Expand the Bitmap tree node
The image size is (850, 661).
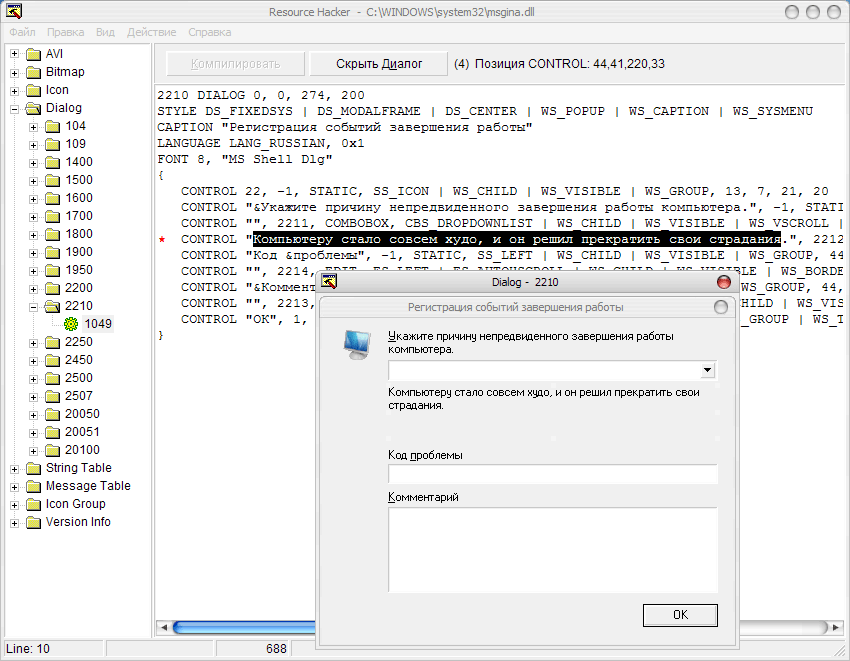pos(15,72)
